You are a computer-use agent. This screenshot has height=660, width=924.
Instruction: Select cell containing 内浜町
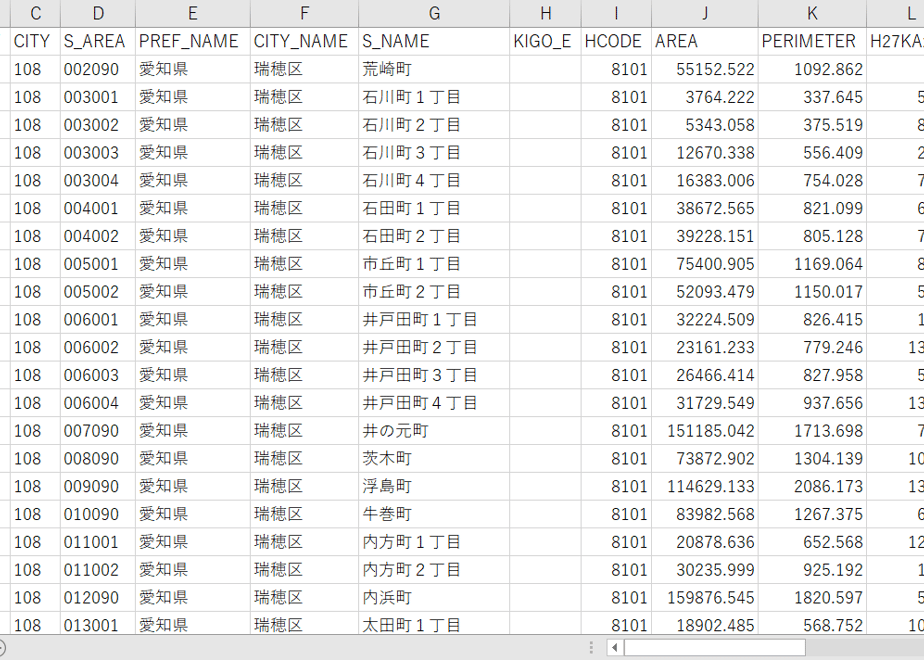click(x=434, y=598)
